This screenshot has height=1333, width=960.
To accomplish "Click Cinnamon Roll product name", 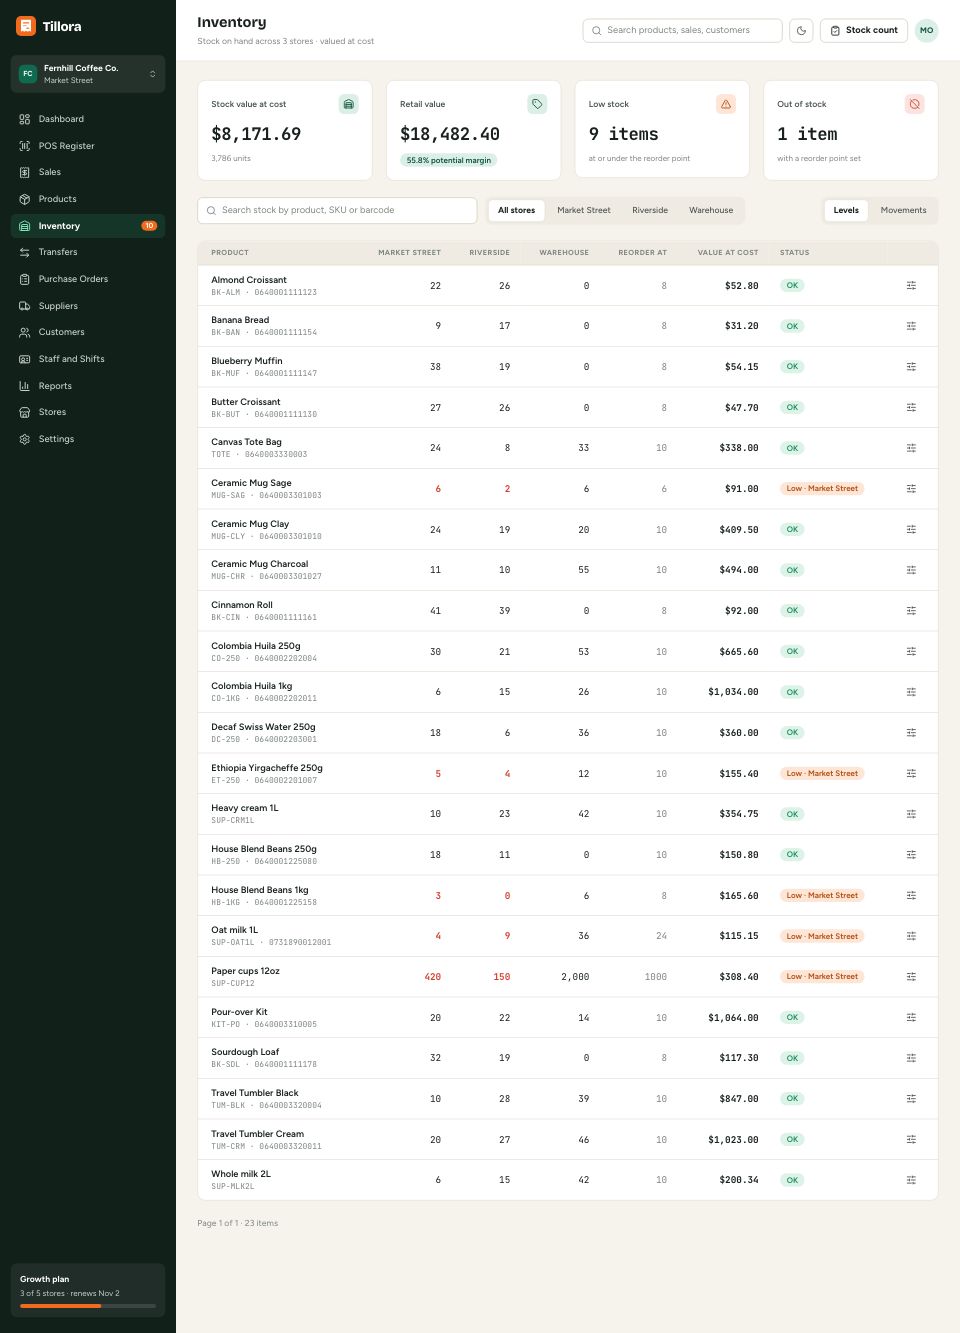I will tap(242, 605).
